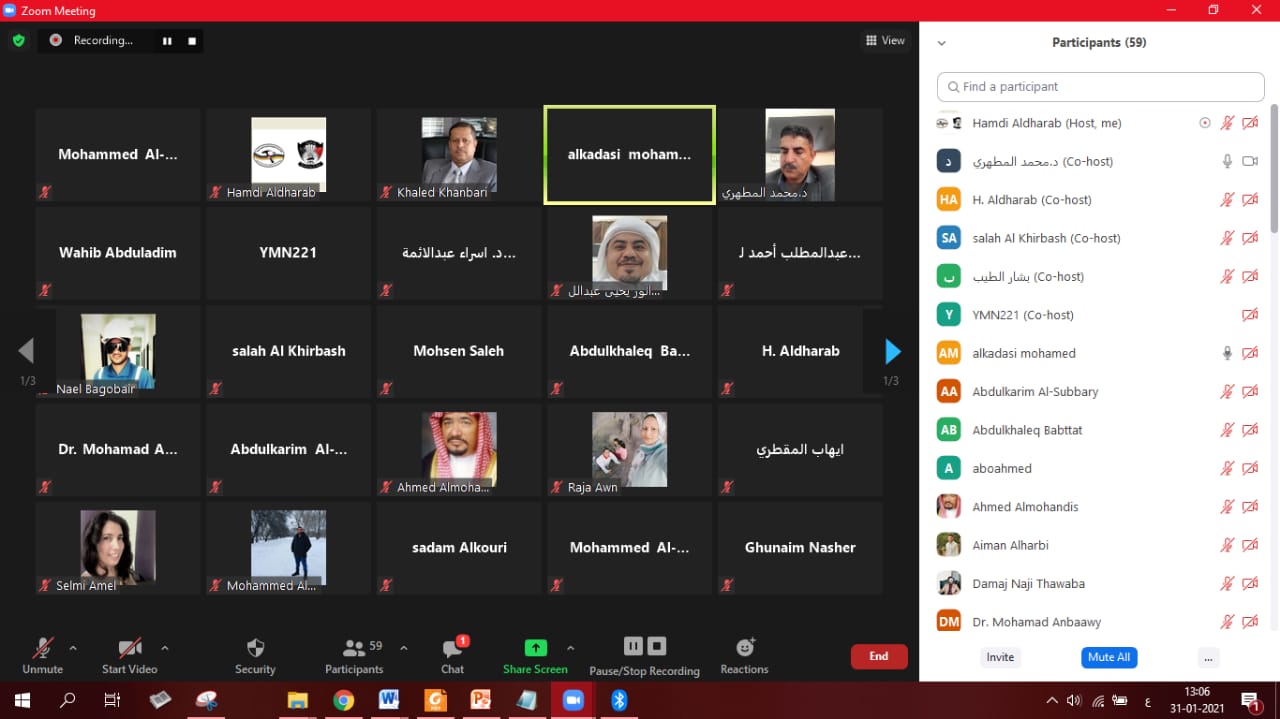Expand audio options next to Unmute
The width and height of the screenshot is (1280, 719).
(x=73, y=648)
